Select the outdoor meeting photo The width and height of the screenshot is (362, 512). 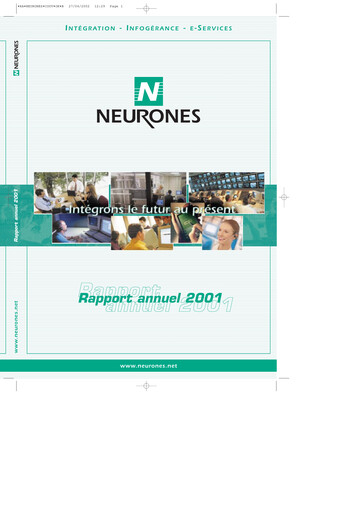tap(71, 193)
